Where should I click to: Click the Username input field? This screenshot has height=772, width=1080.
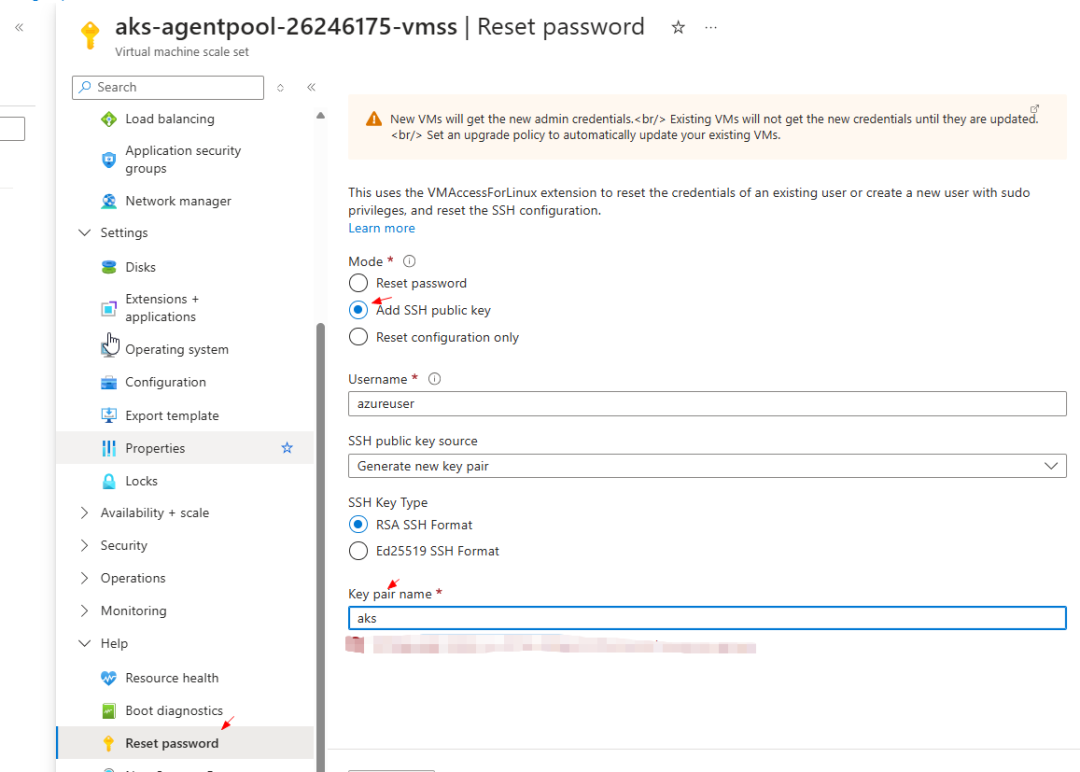(707, 404)
